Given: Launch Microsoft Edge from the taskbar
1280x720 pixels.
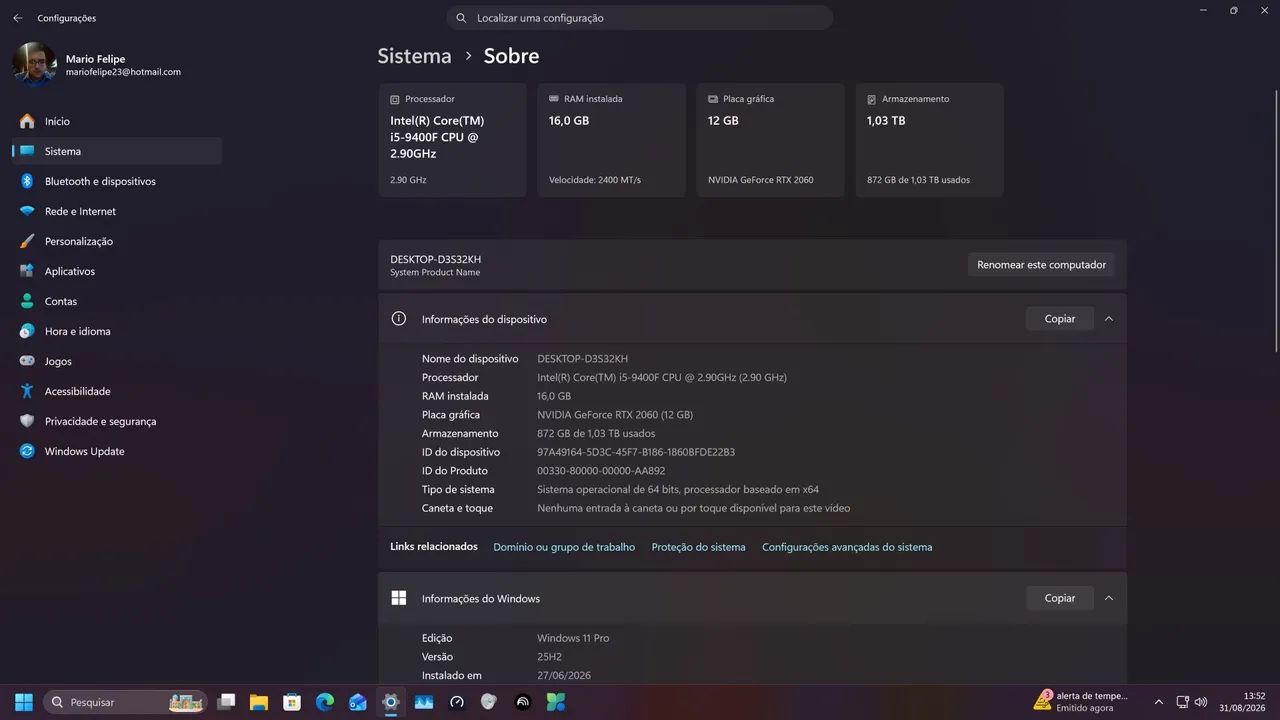Looking at the screenshot, I should (x=325, y=702).
